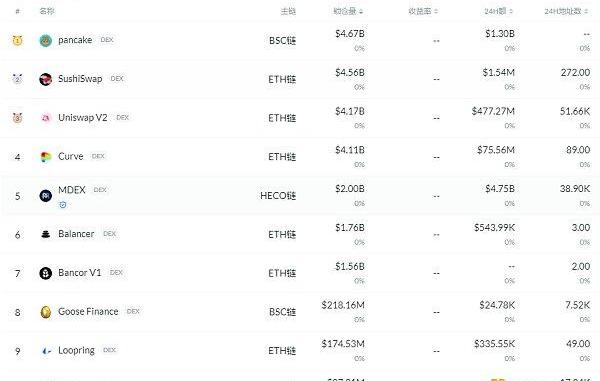Click the pancake logo icon

pos(46,40)
